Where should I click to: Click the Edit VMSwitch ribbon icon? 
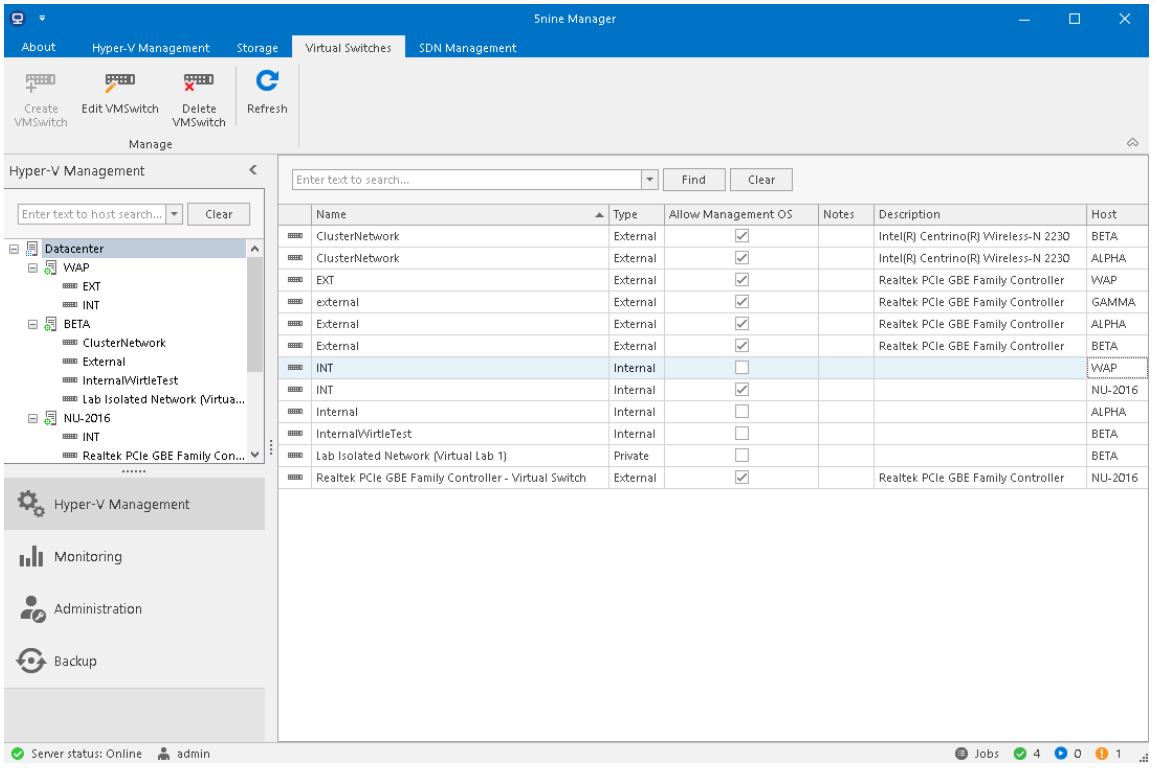pyautogui.click(x=120, y=82)
